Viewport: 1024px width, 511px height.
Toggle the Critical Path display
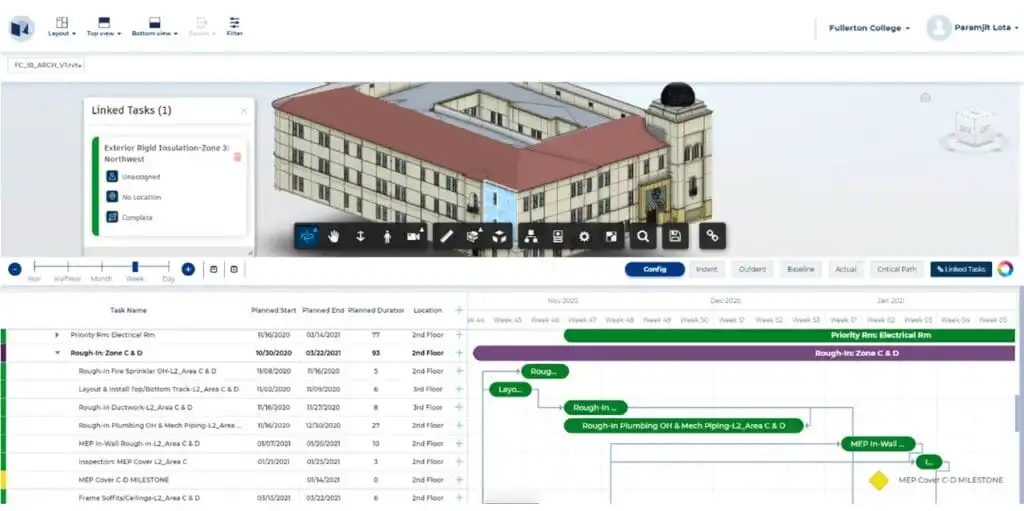[896, 269]
